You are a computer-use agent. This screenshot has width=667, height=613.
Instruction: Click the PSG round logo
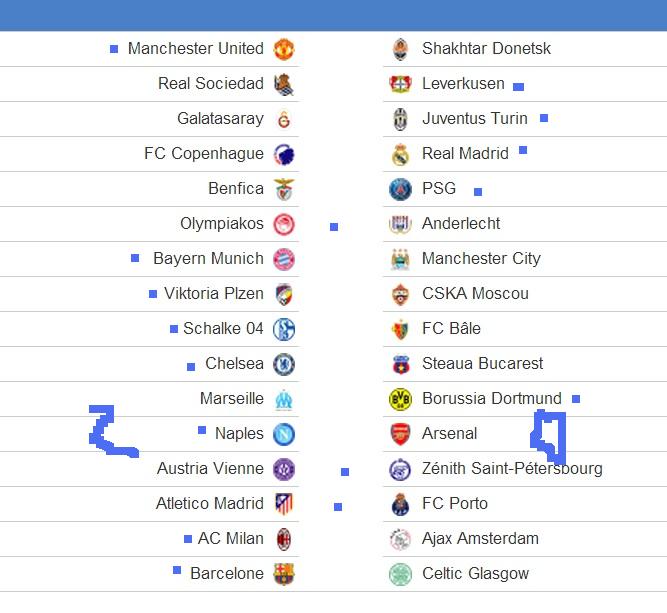[x=400, y=189]
